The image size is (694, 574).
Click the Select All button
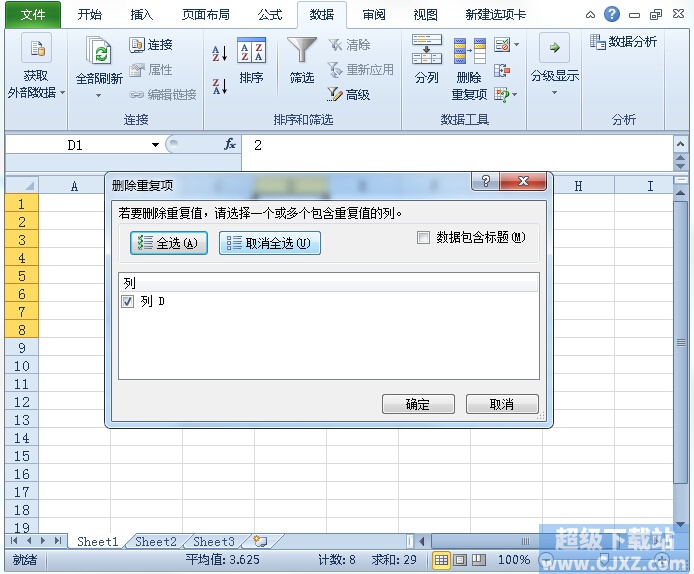(x=169, y=243)
